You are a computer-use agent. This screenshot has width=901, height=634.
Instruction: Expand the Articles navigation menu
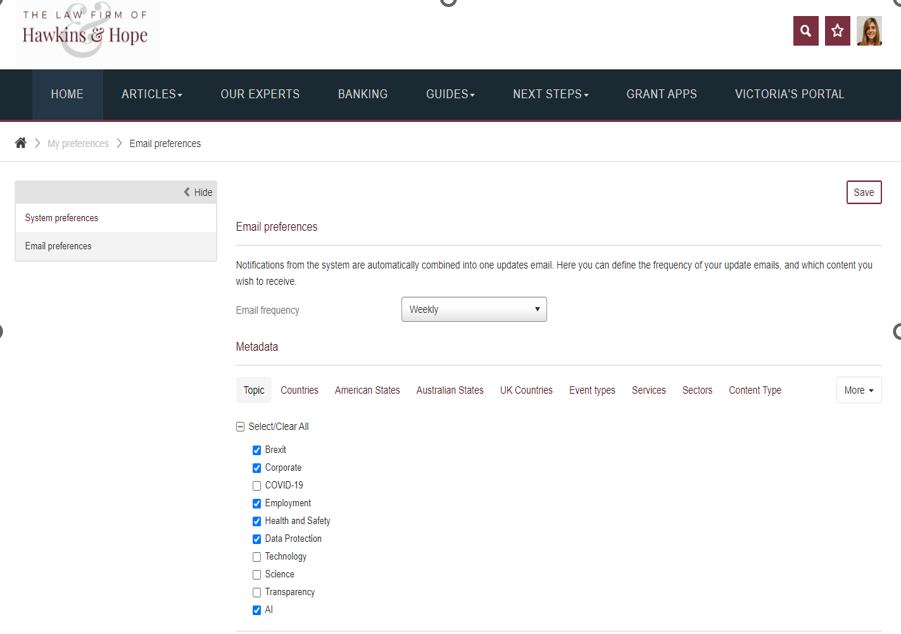point(152,94)
